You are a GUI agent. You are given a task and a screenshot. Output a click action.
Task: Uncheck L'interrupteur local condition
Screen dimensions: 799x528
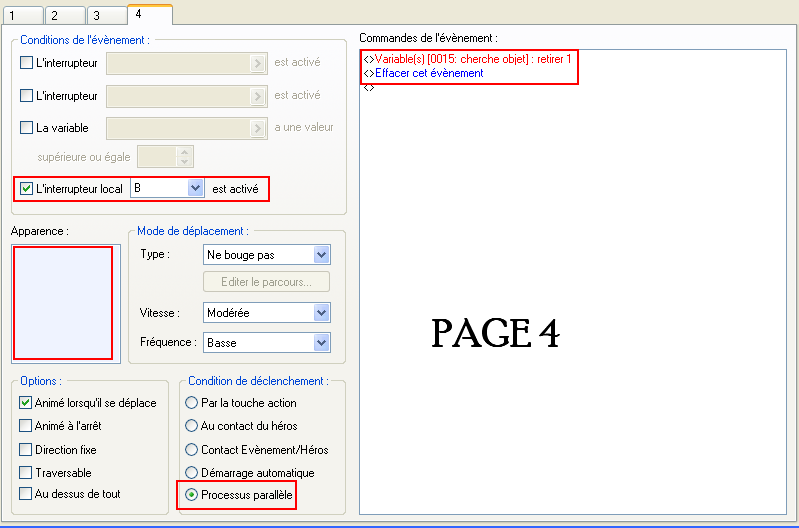coord(26,189)
